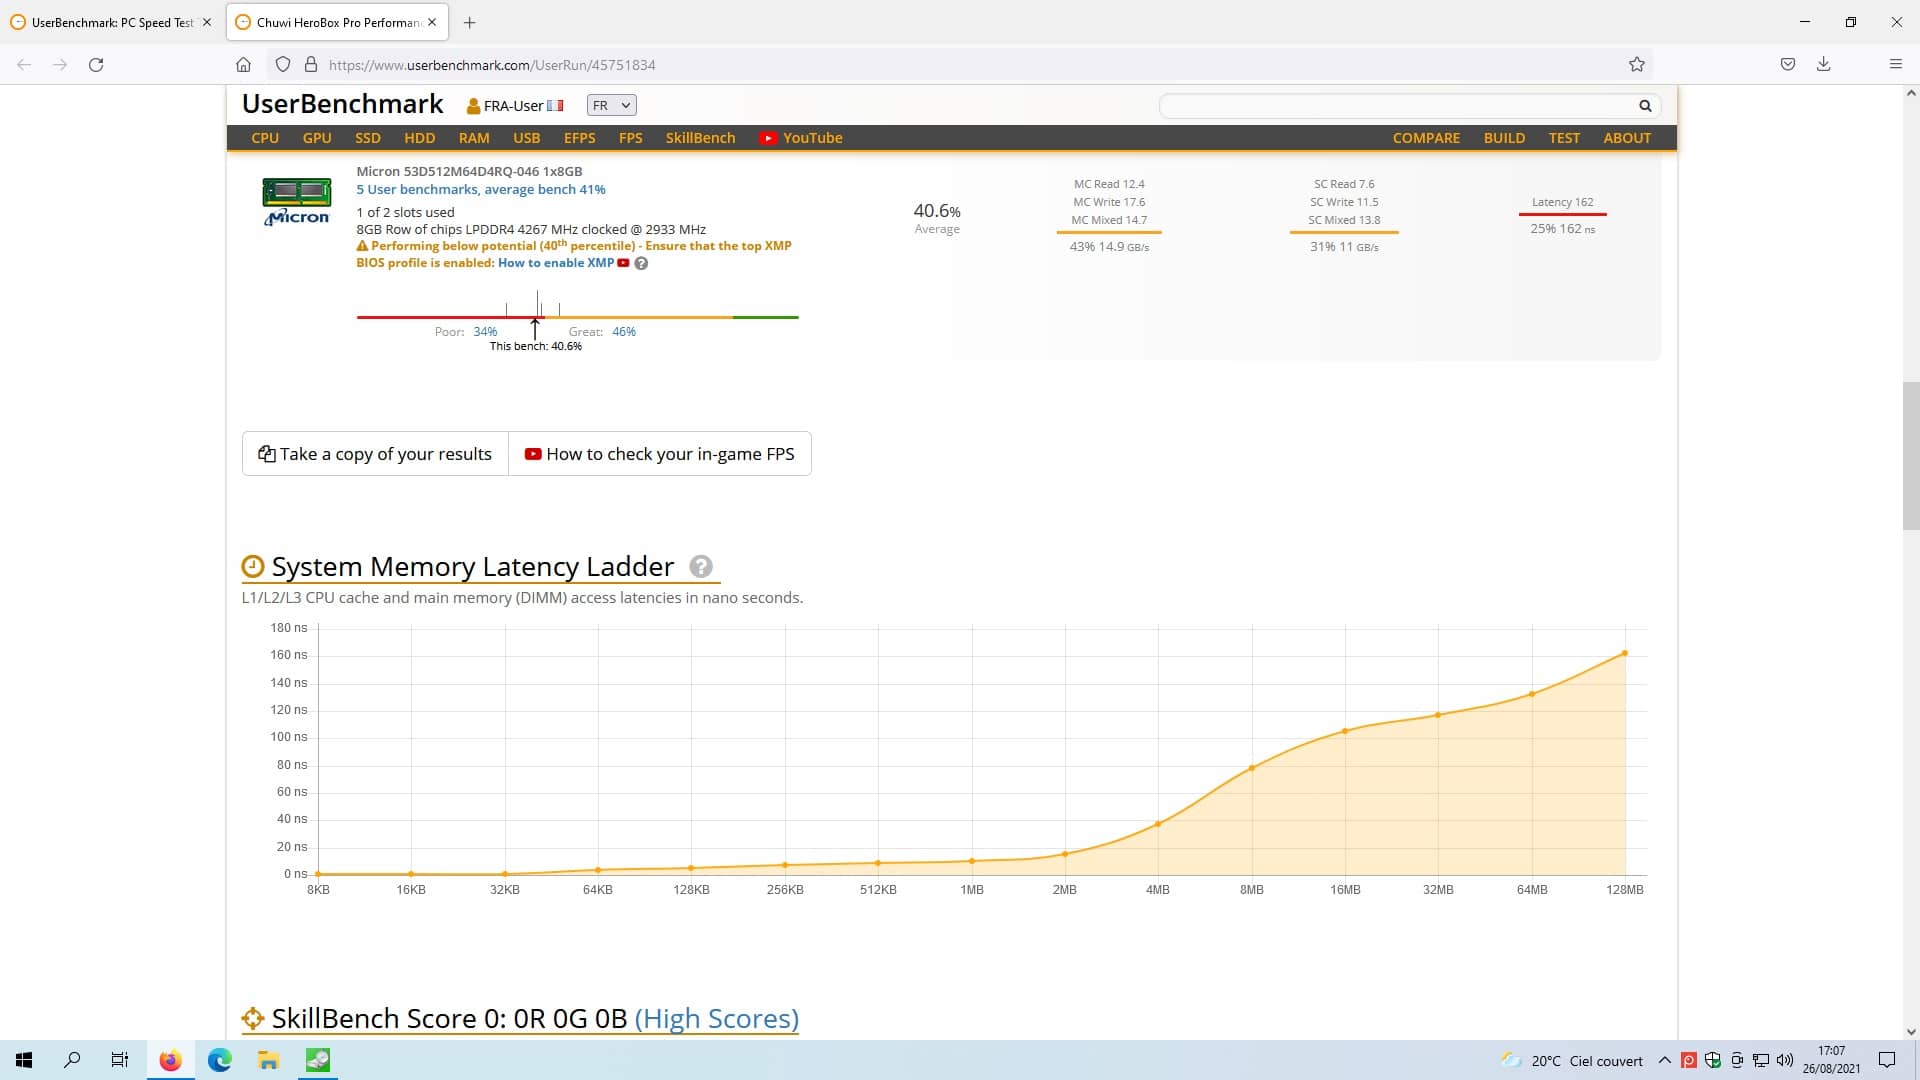Viewport: 1920px width, 1080px height.
Task: Open the tracking protection shield
Action: (x=283, y=64)
